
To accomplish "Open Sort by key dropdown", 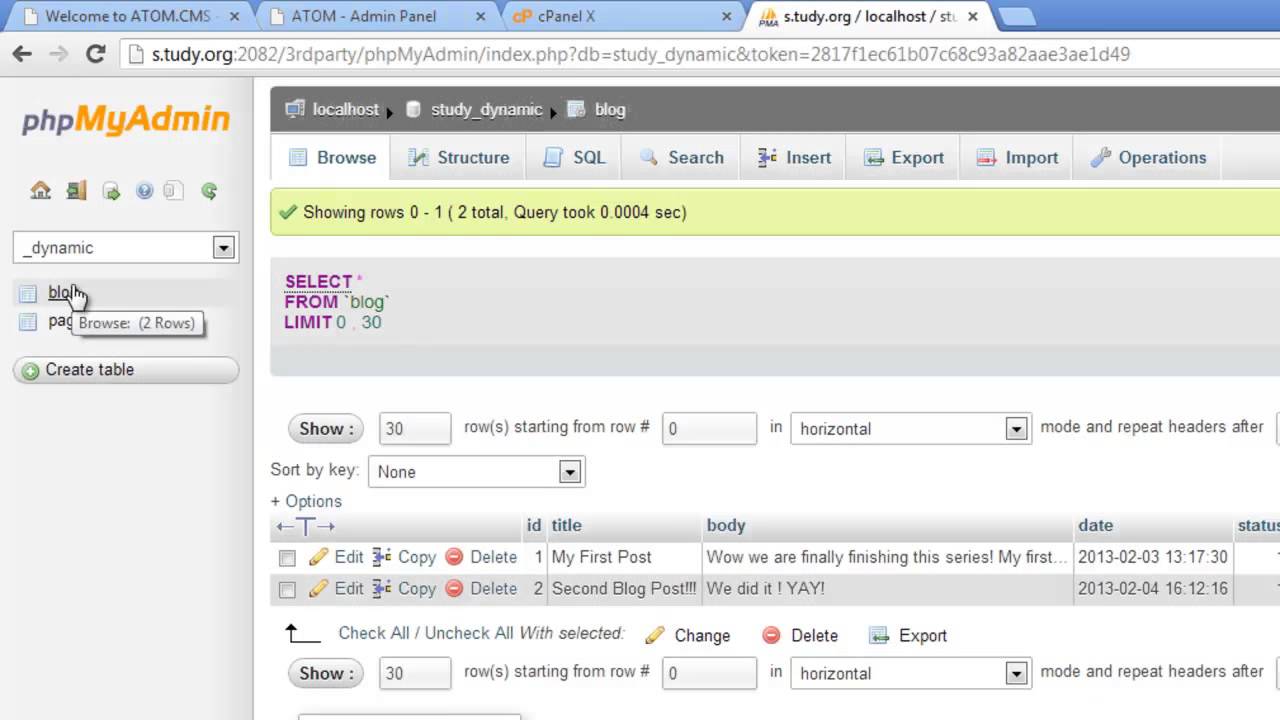I will pyautogui.click(x=476, y=472).
